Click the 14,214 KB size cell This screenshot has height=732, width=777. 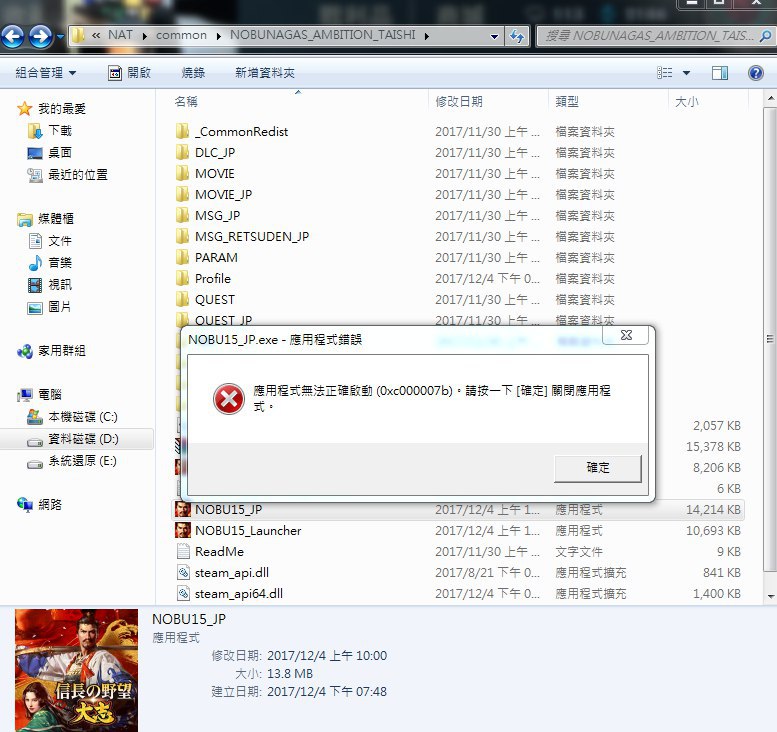713,510
